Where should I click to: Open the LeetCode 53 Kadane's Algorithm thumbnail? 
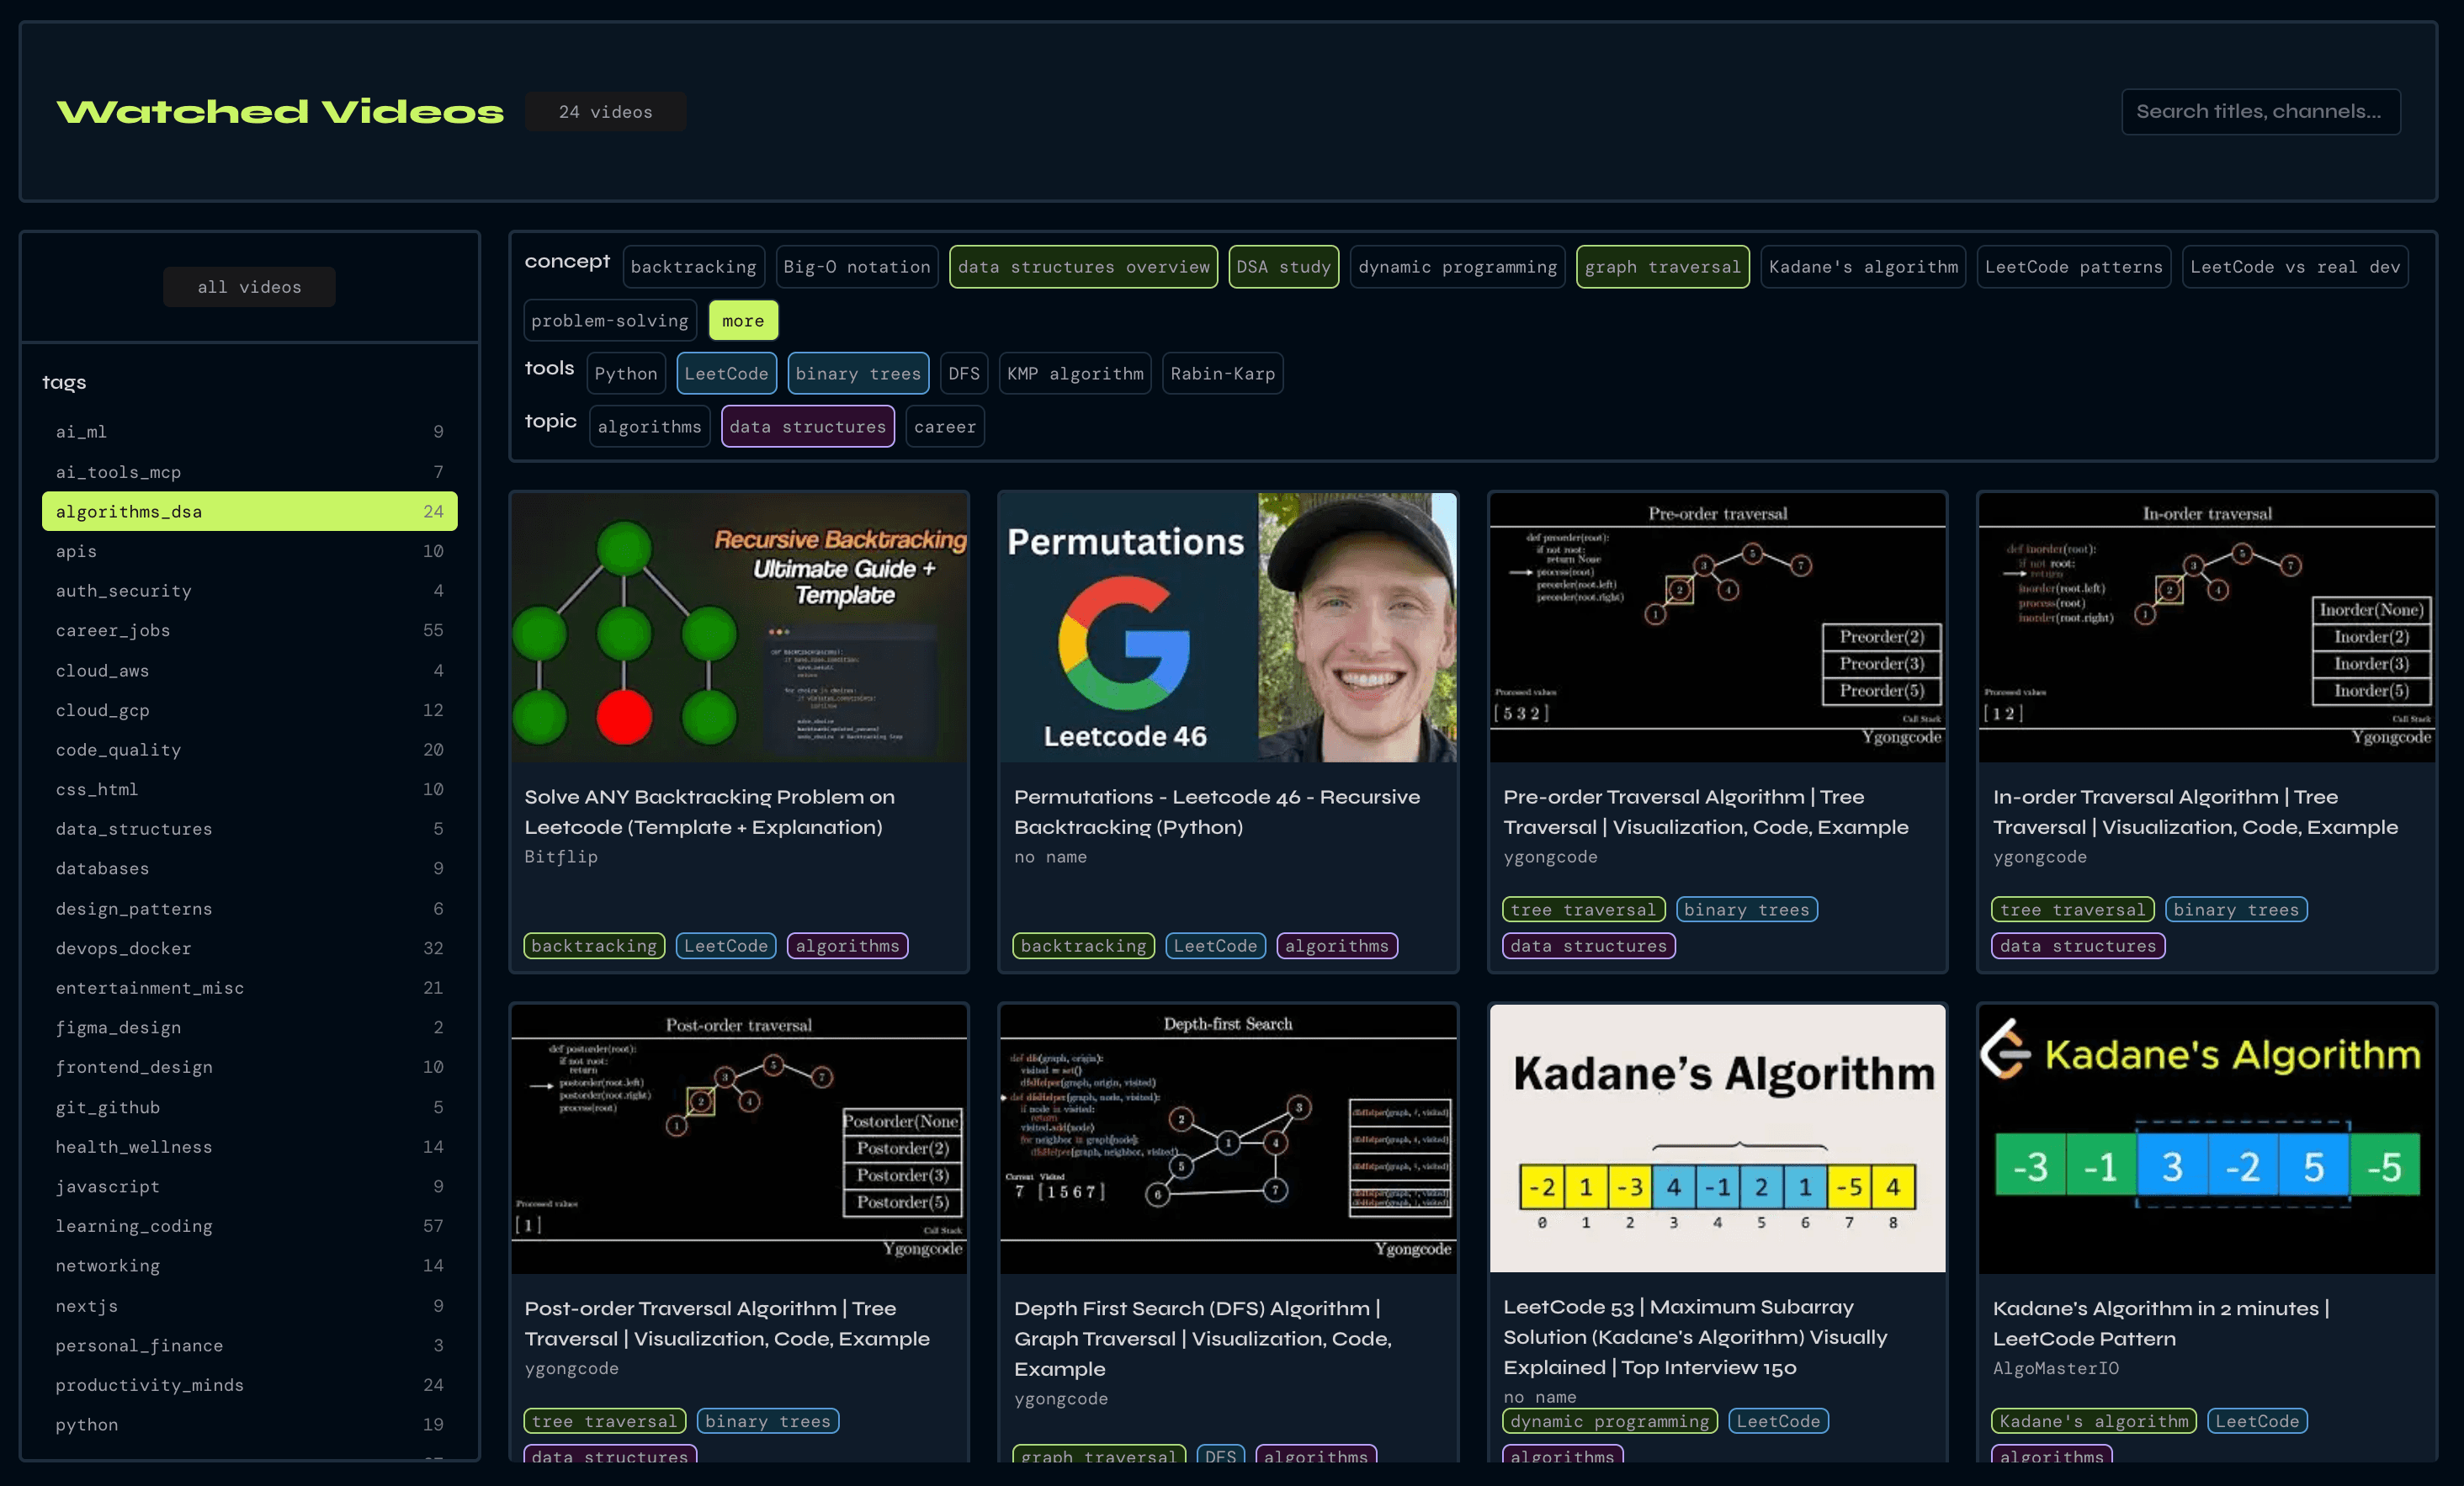tap(1718, 1139)
